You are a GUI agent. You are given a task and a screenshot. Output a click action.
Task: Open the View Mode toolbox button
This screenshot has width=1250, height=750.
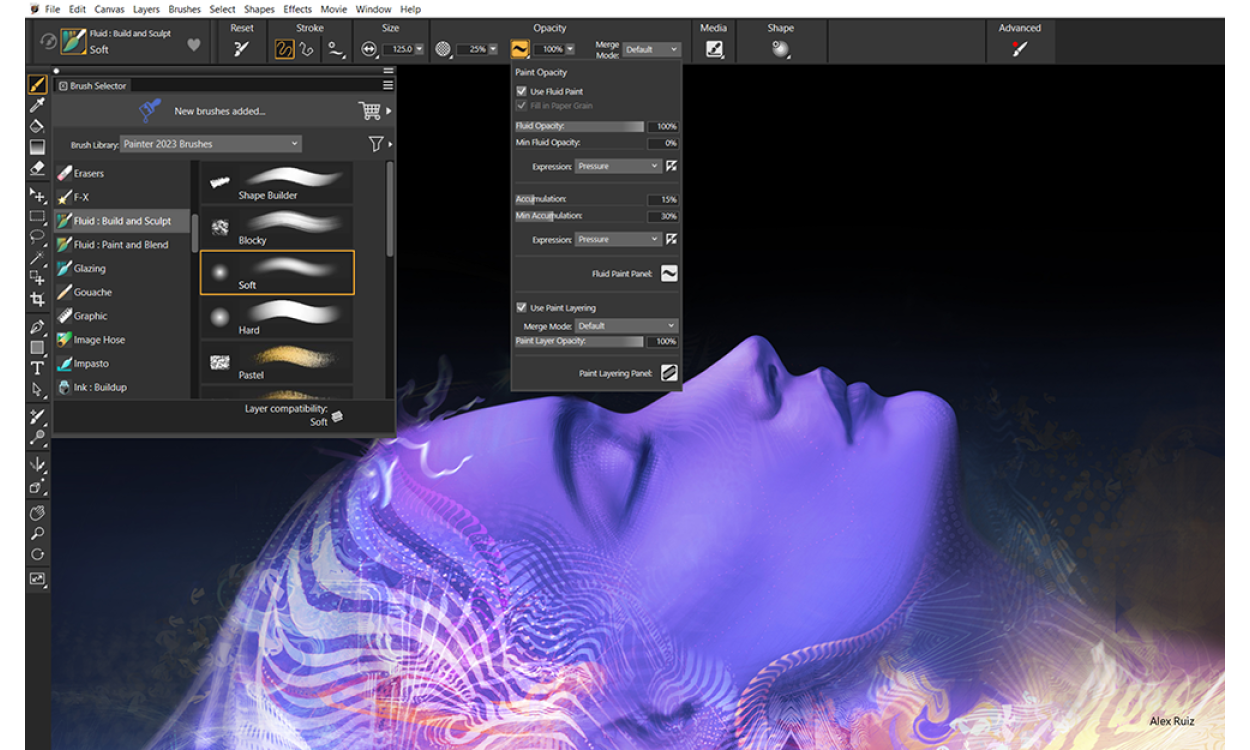pyautogui.click(x=37, y=578)
